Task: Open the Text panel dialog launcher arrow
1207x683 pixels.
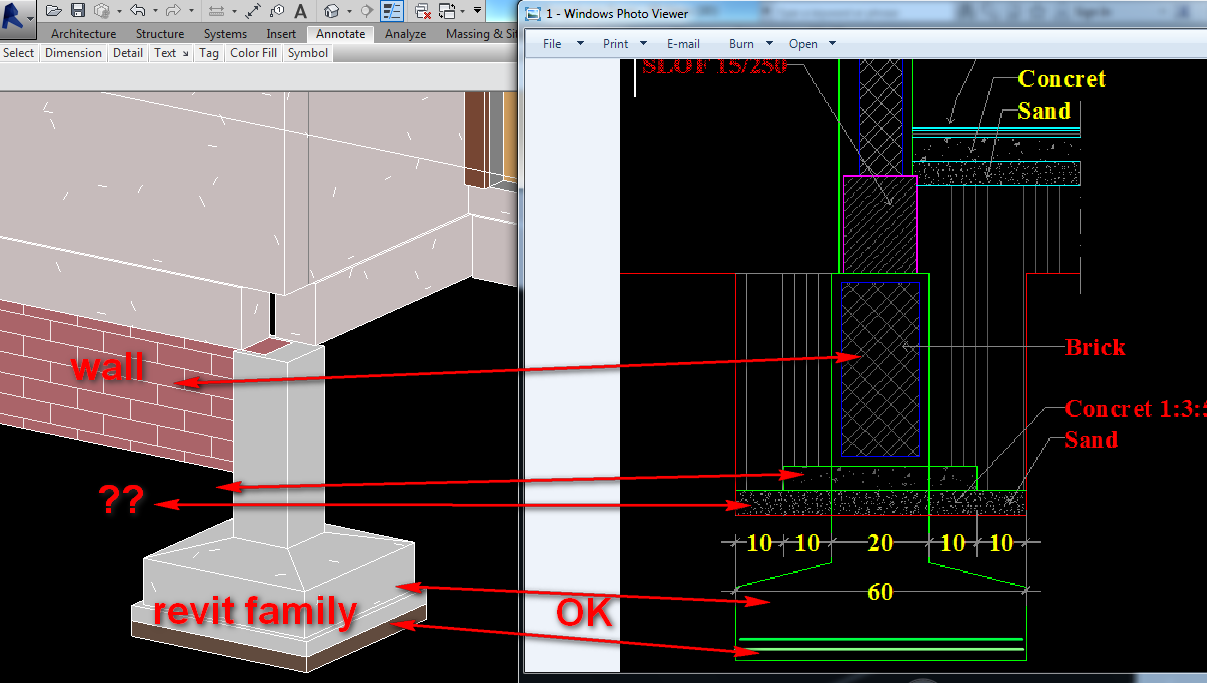Action: coord(186,54)
